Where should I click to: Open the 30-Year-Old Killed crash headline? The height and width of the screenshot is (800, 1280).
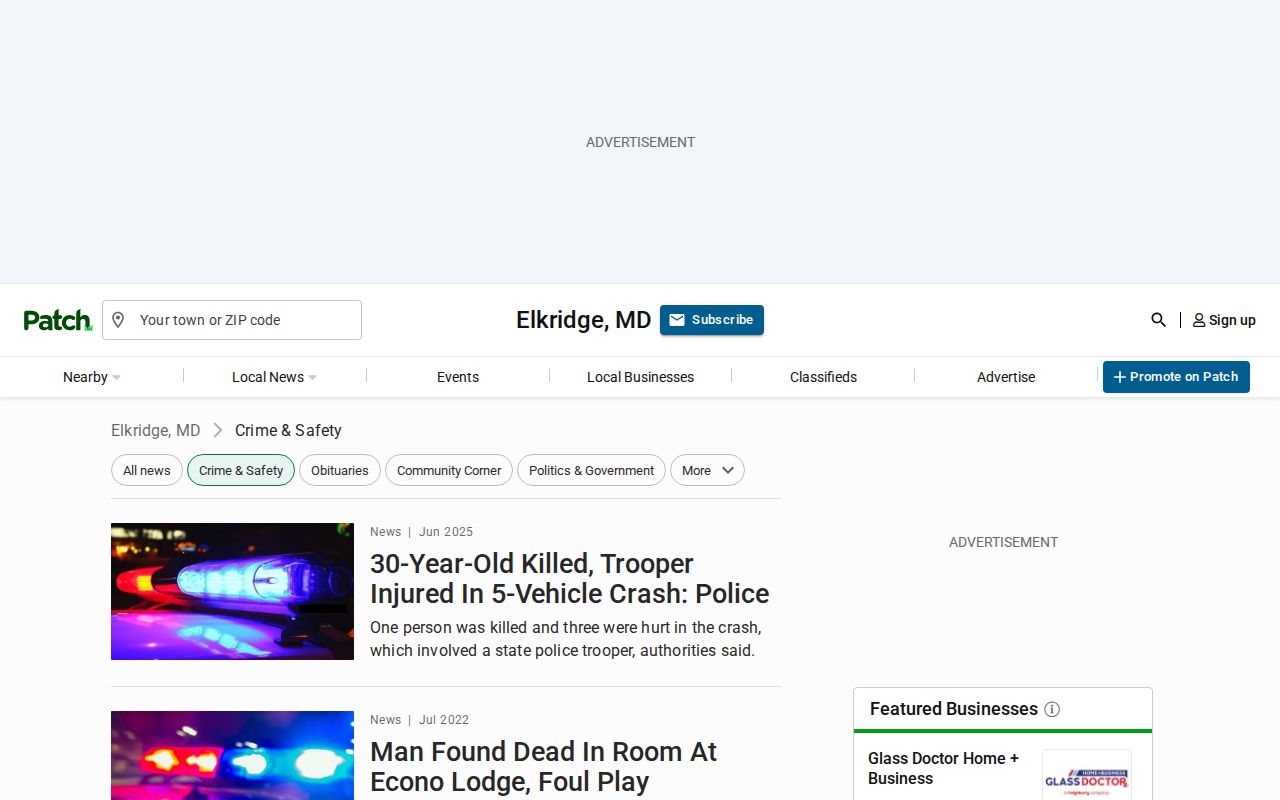point(570,578)
